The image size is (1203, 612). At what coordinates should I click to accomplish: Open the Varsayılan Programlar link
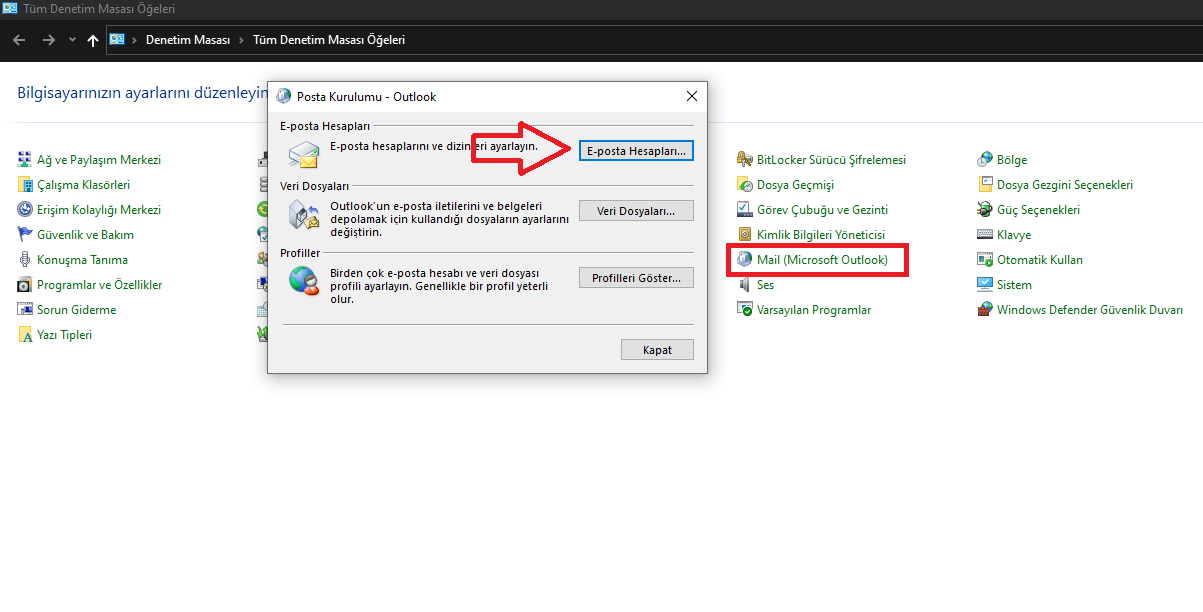[x=813, y=310]
